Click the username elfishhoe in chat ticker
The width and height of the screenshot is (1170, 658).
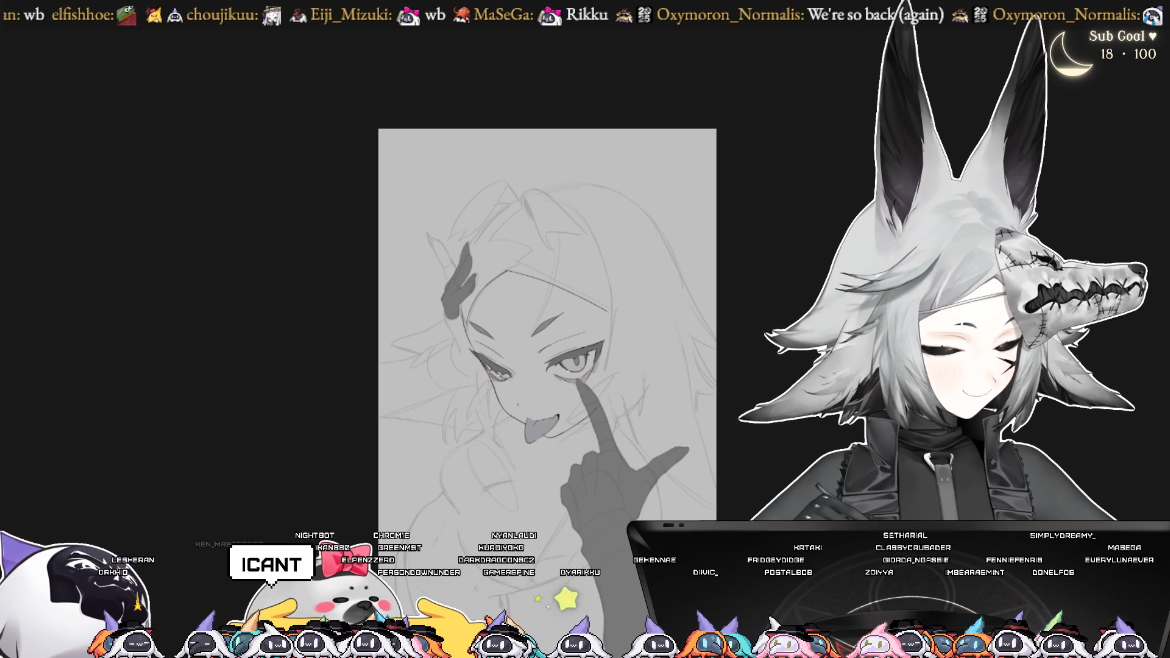coord(82,14)
